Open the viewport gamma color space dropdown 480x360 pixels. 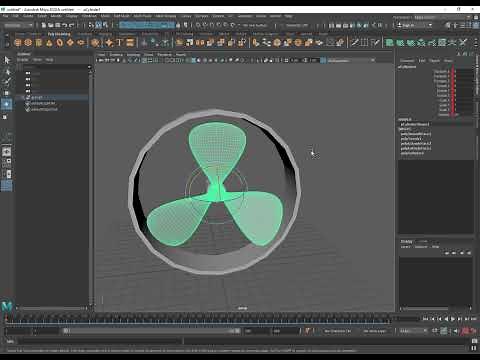coord(351,60)
